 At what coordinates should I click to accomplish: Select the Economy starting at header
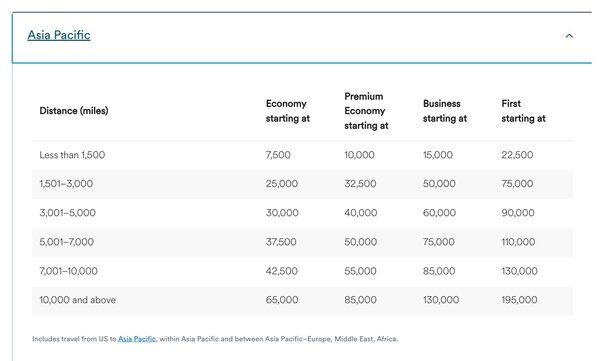(288, 111)
